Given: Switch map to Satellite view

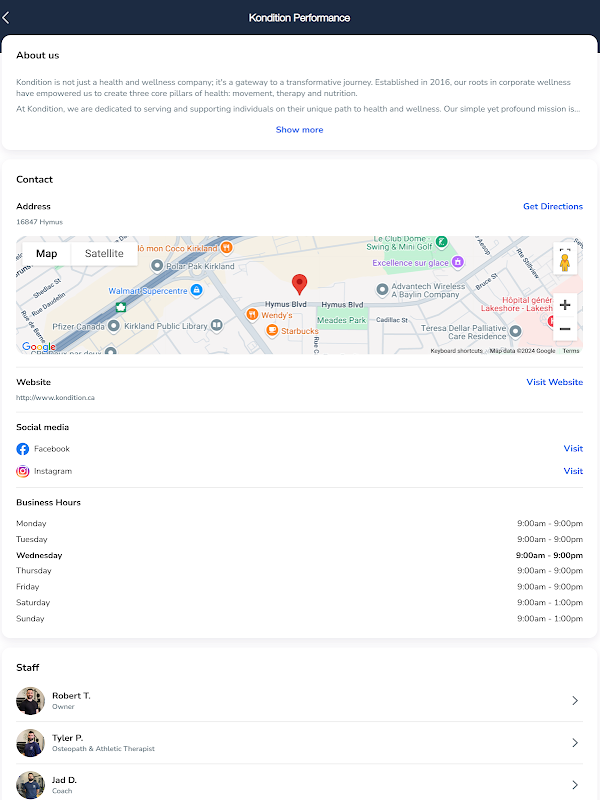Looking at the screenshot, I should (104, 254).
